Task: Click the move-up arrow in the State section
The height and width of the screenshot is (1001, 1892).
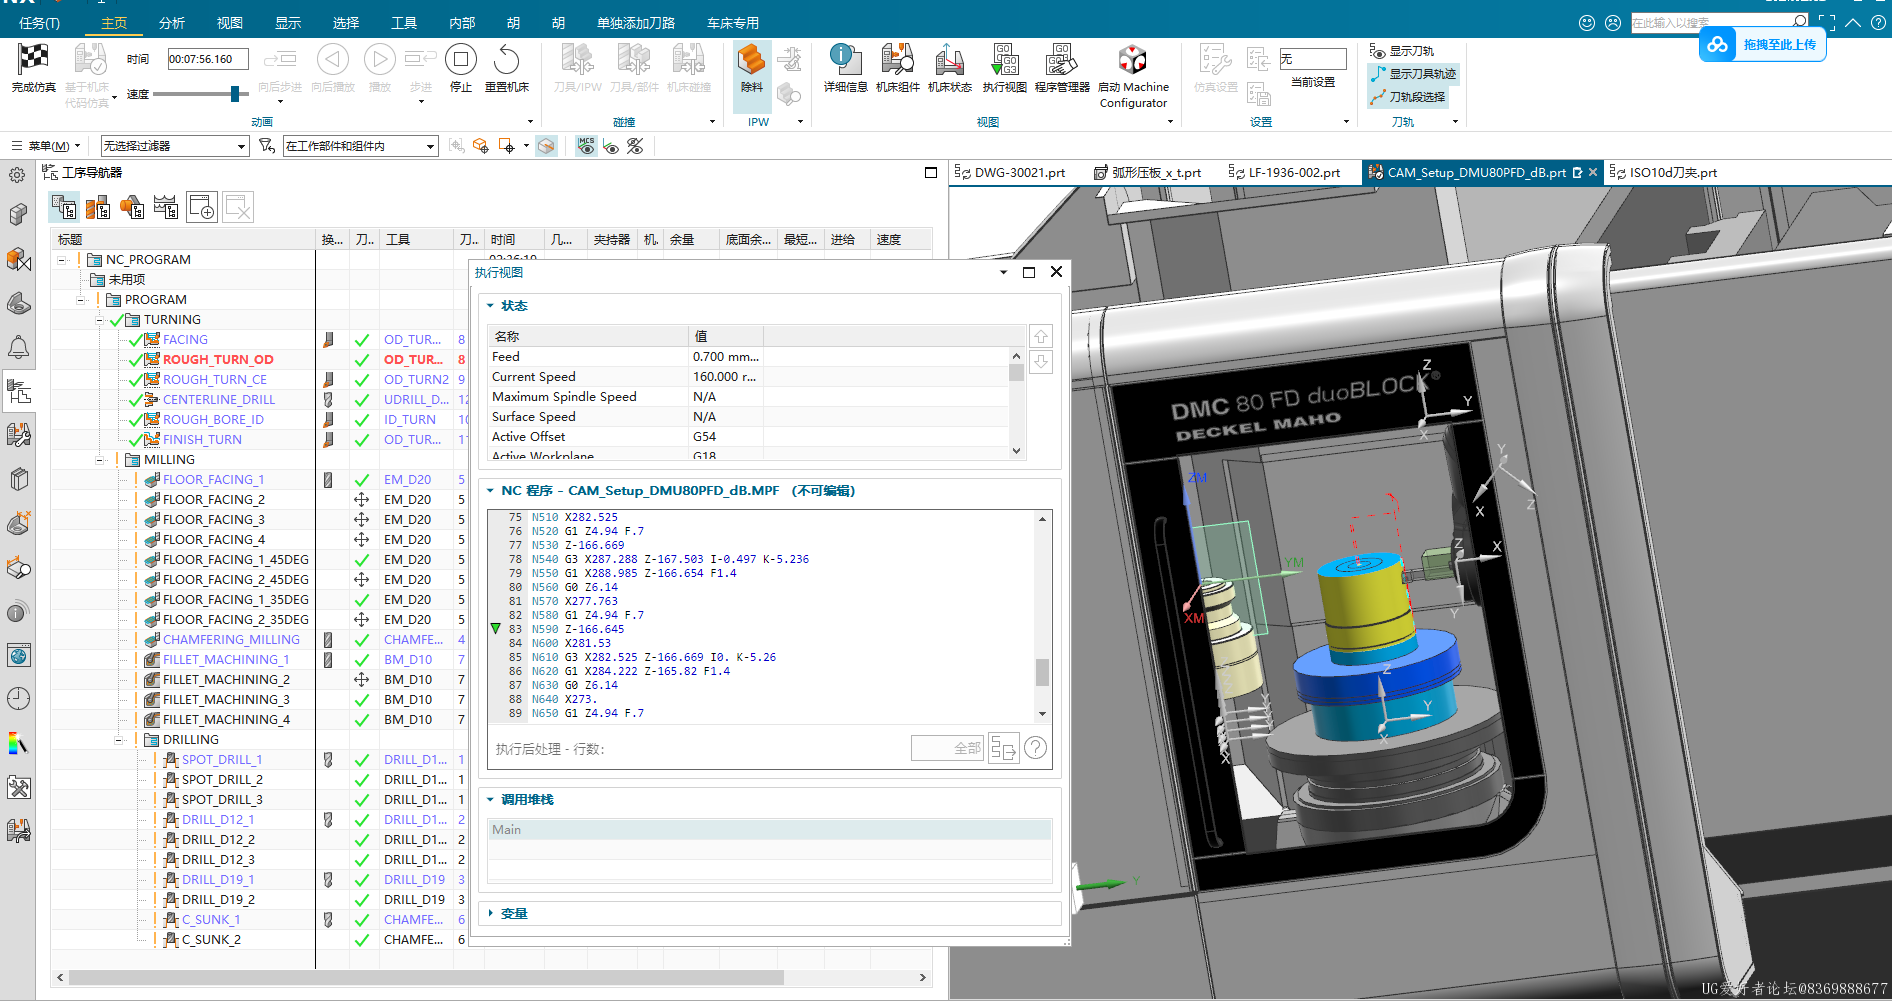Action: coord(1041,337)
